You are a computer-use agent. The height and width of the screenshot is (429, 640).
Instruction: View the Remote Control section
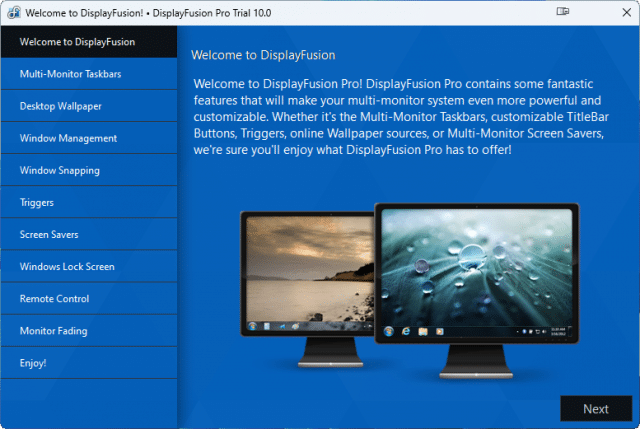click(x=89, y=299)
